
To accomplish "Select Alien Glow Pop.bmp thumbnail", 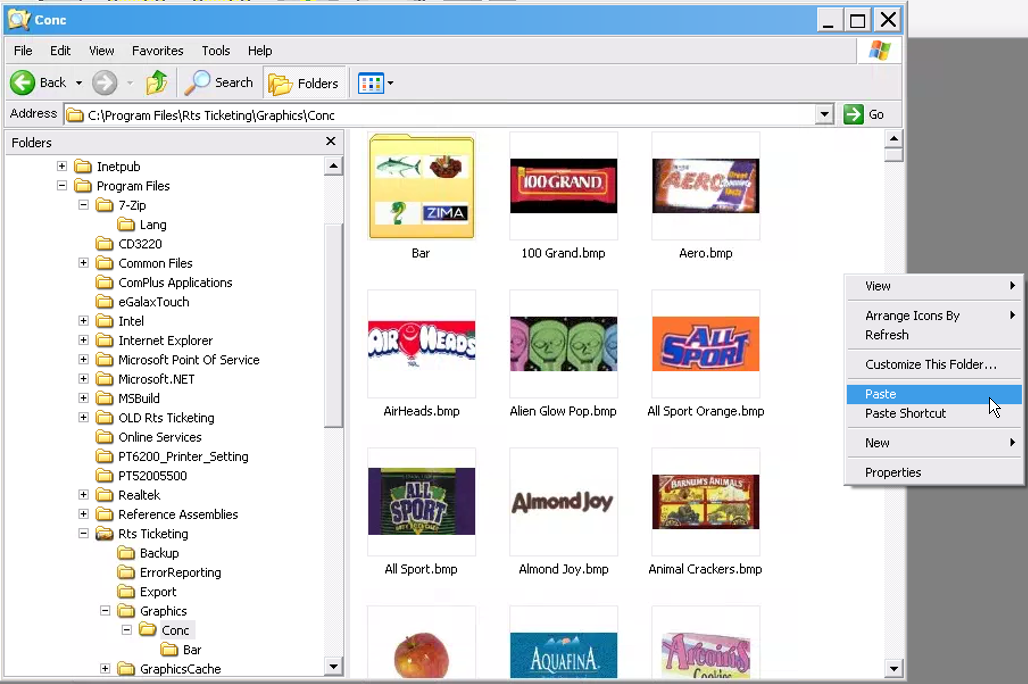I will (563, 344).
